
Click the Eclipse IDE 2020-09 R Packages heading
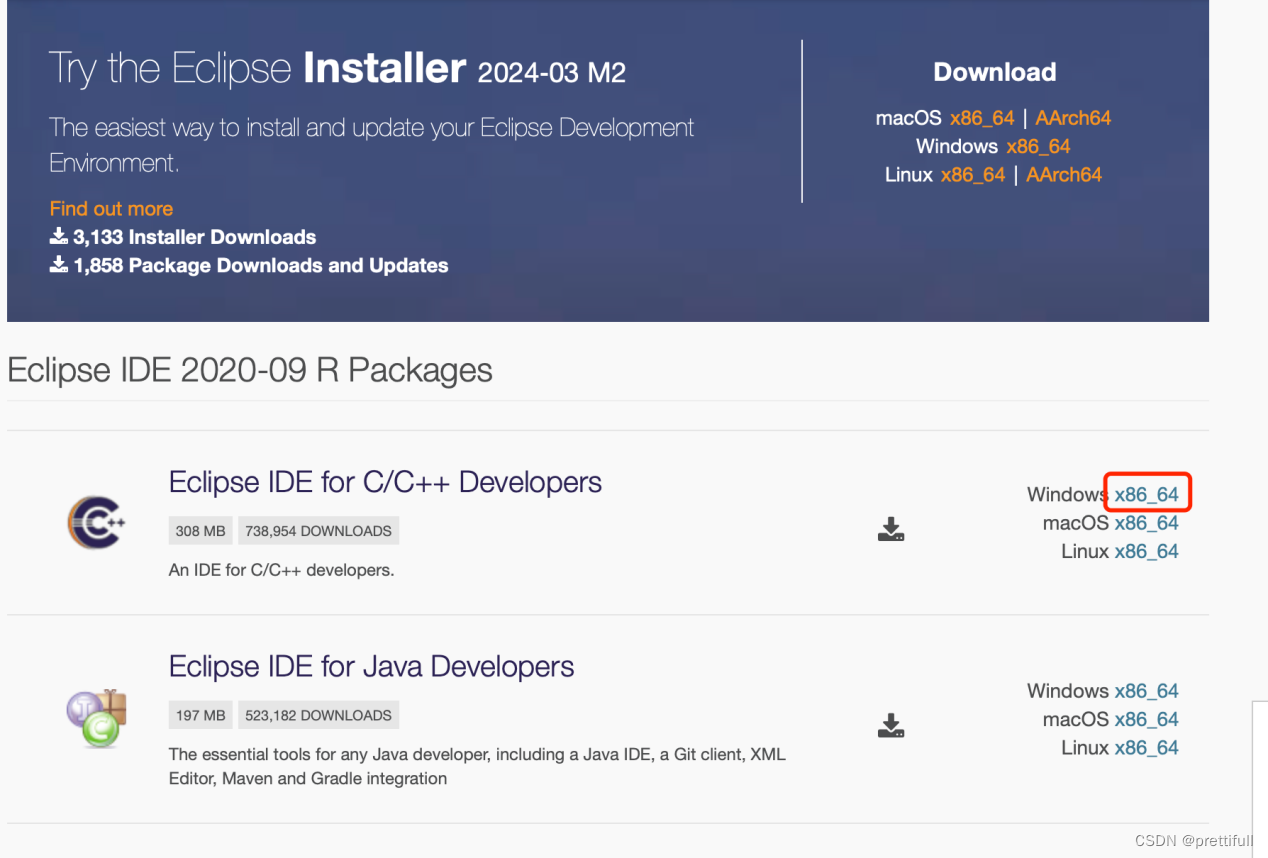click(x=250, y=371)
